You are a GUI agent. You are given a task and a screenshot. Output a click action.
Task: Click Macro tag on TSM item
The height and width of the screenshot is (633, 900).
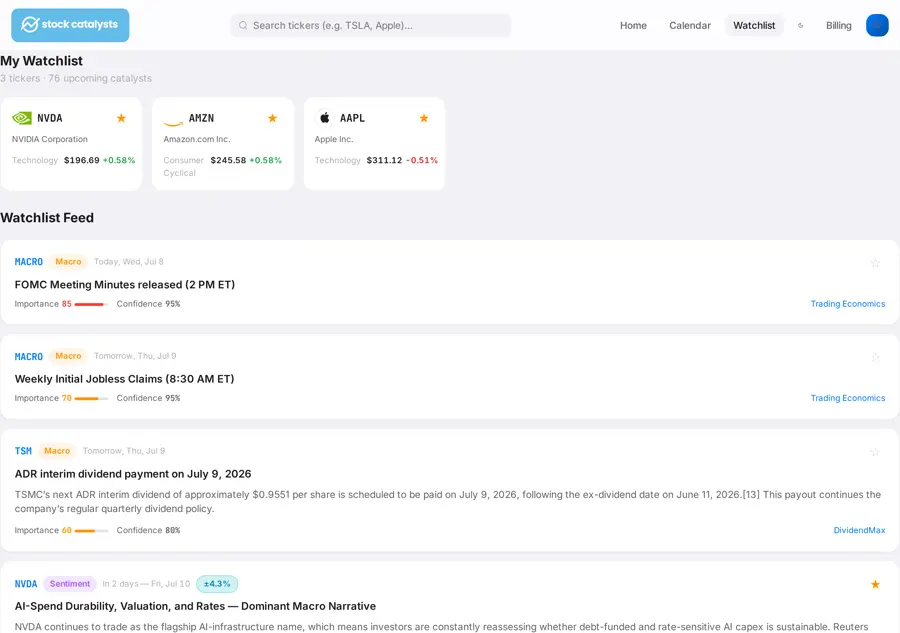click(57, 451)
